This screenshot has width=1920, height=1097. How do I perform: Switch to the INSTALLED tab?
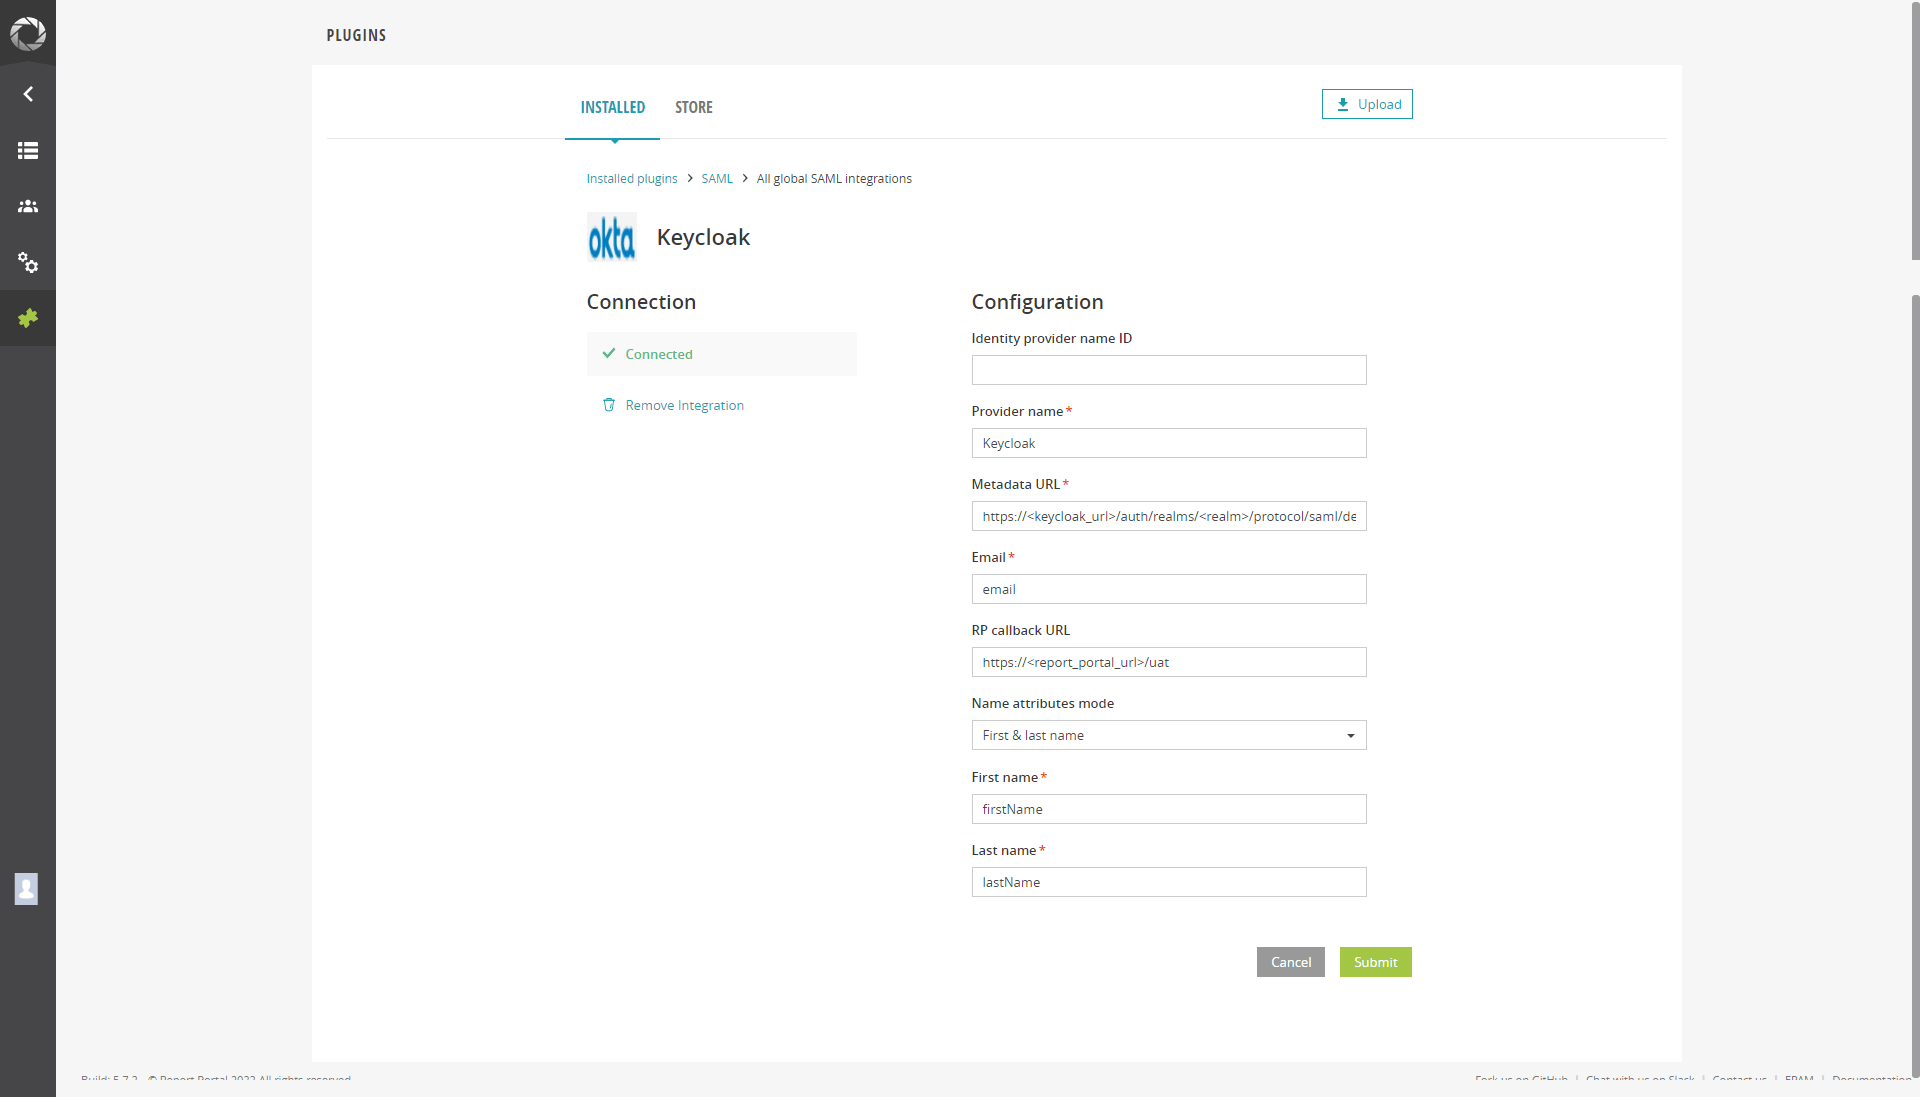click(x=612, y=107)
